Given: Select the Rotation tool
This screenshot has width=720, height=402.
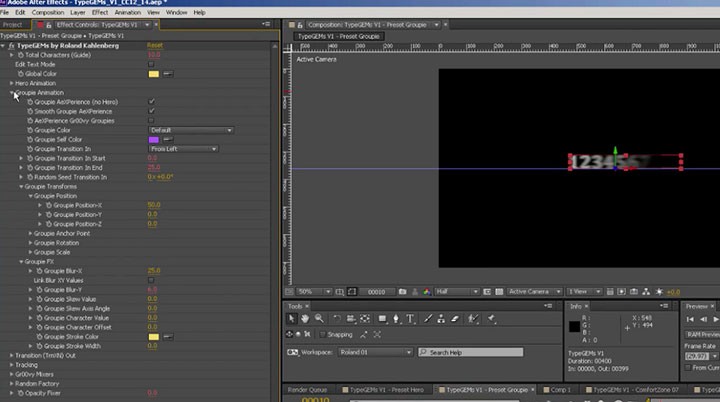Looking at the screenshot, I should (x=337, y=318).
